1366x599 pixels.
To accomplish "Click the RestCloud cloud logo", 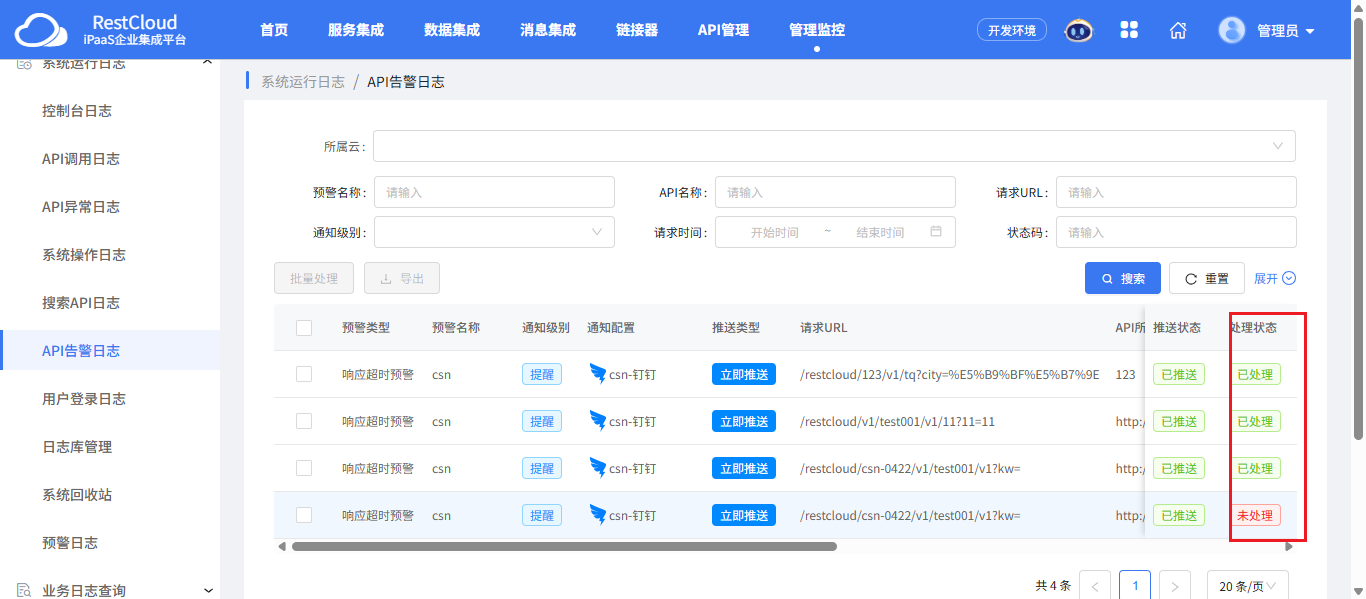I will point(43,31).
